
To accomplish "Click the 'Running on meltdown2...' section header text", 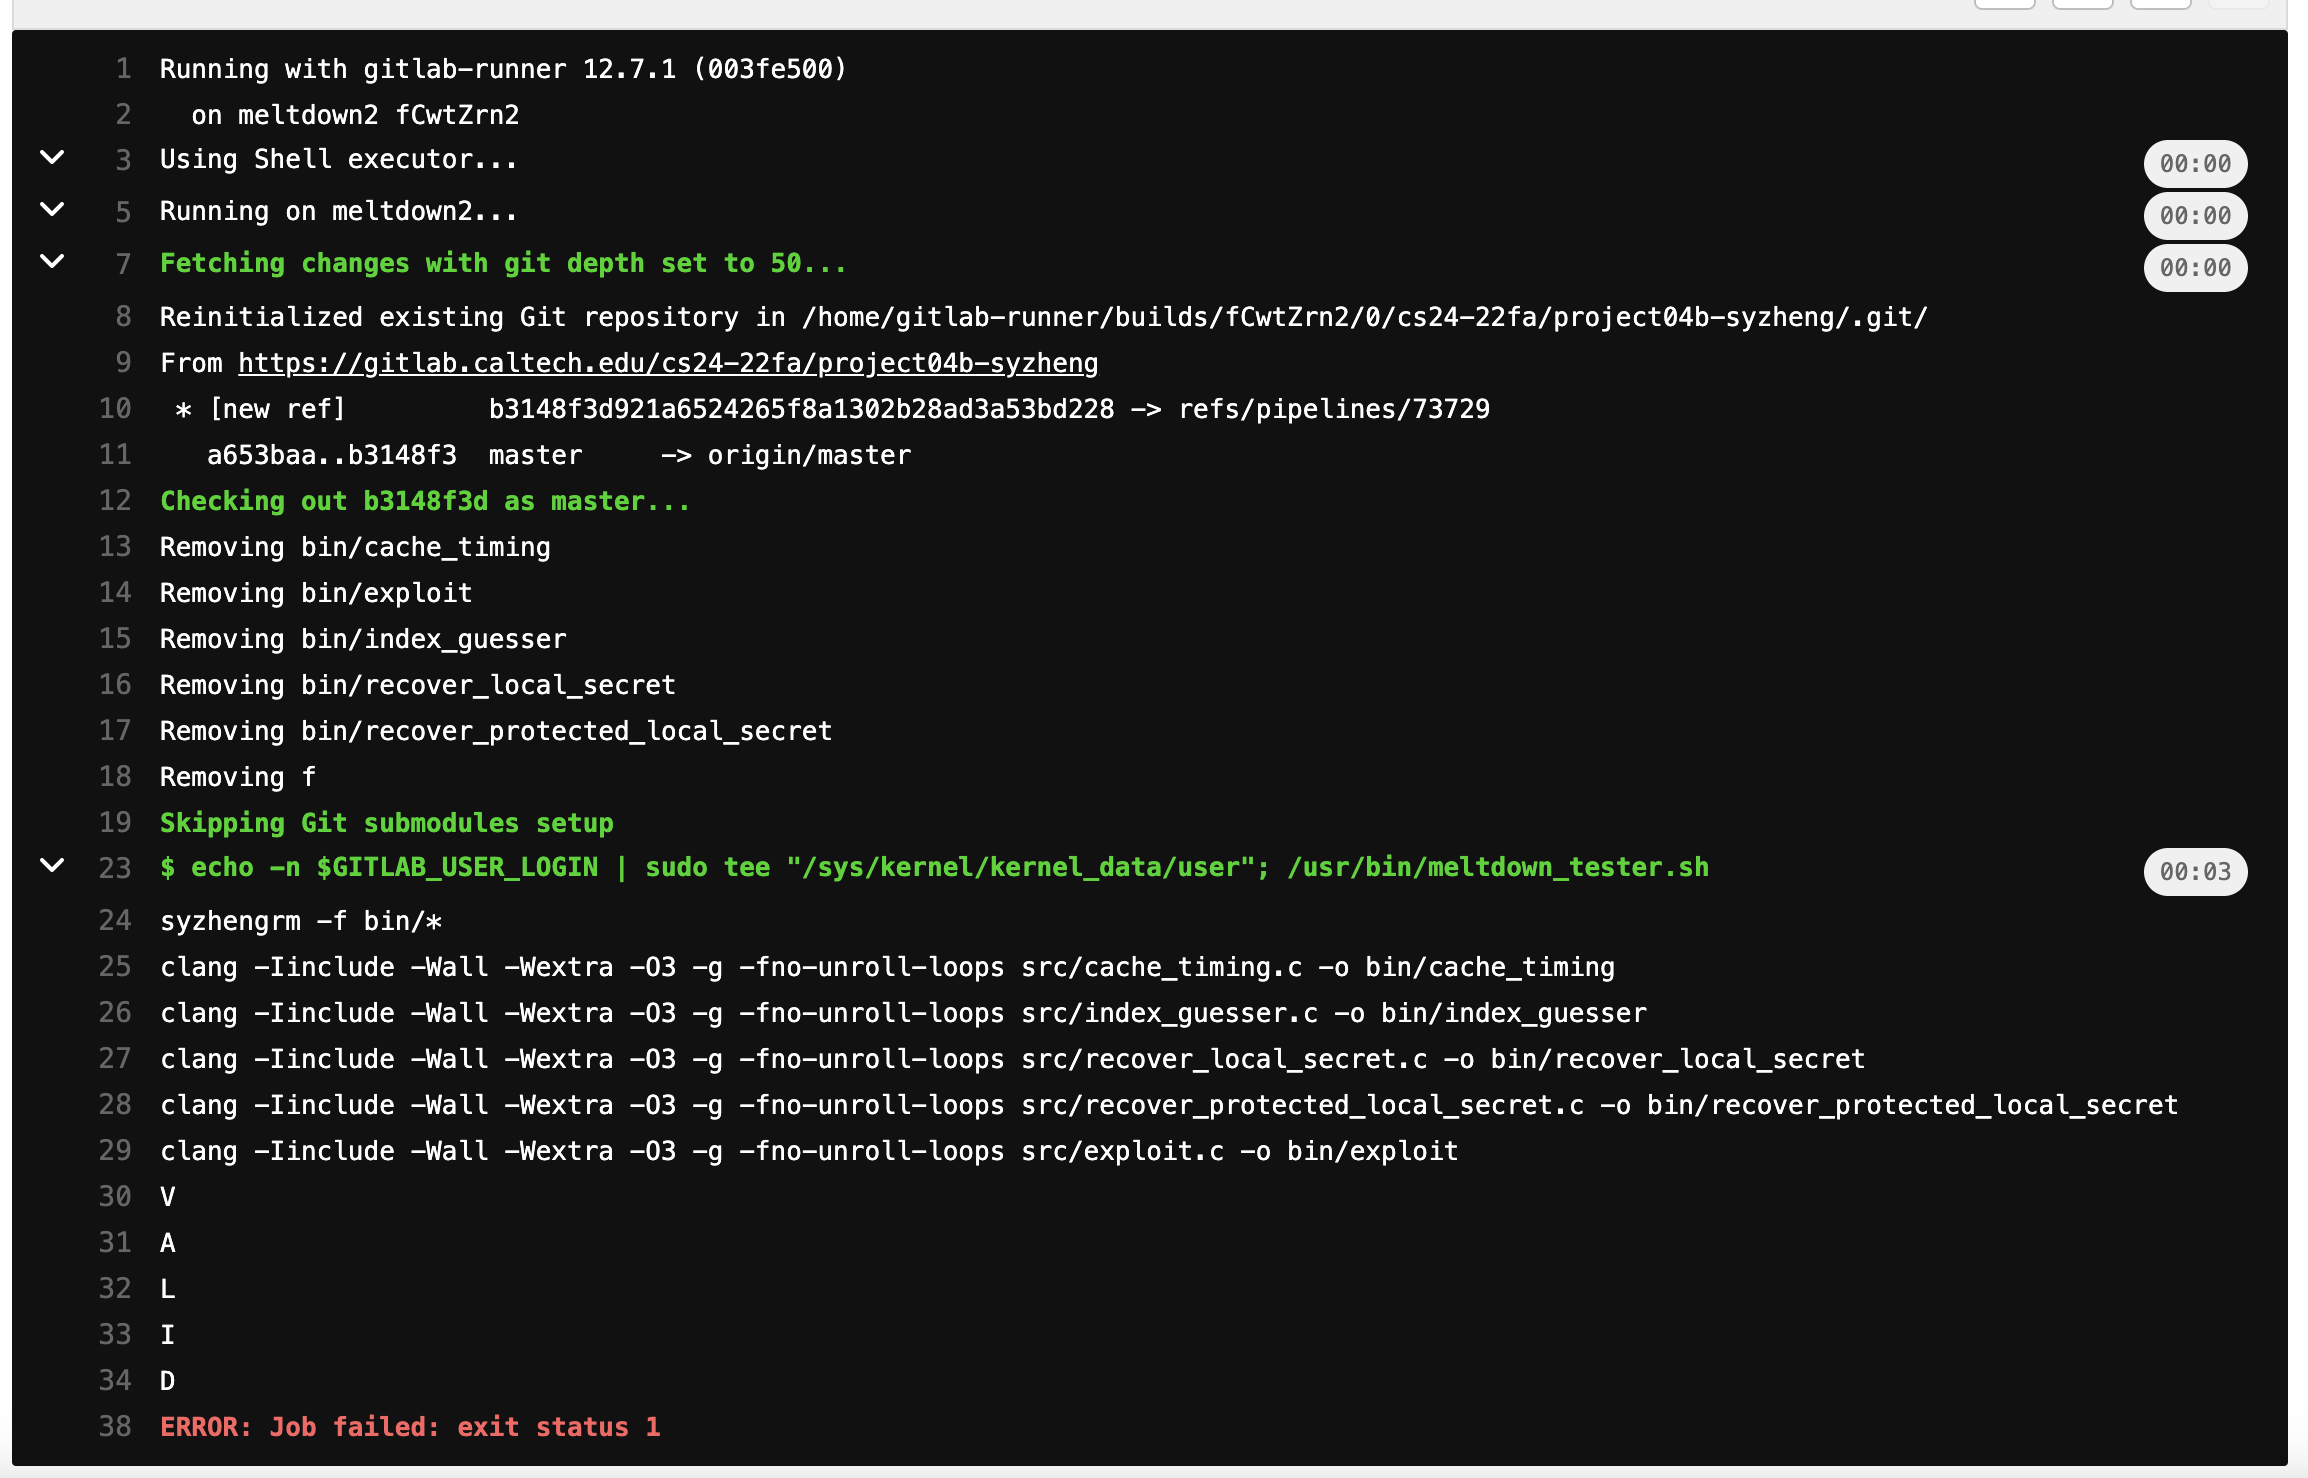I will 339,212.
